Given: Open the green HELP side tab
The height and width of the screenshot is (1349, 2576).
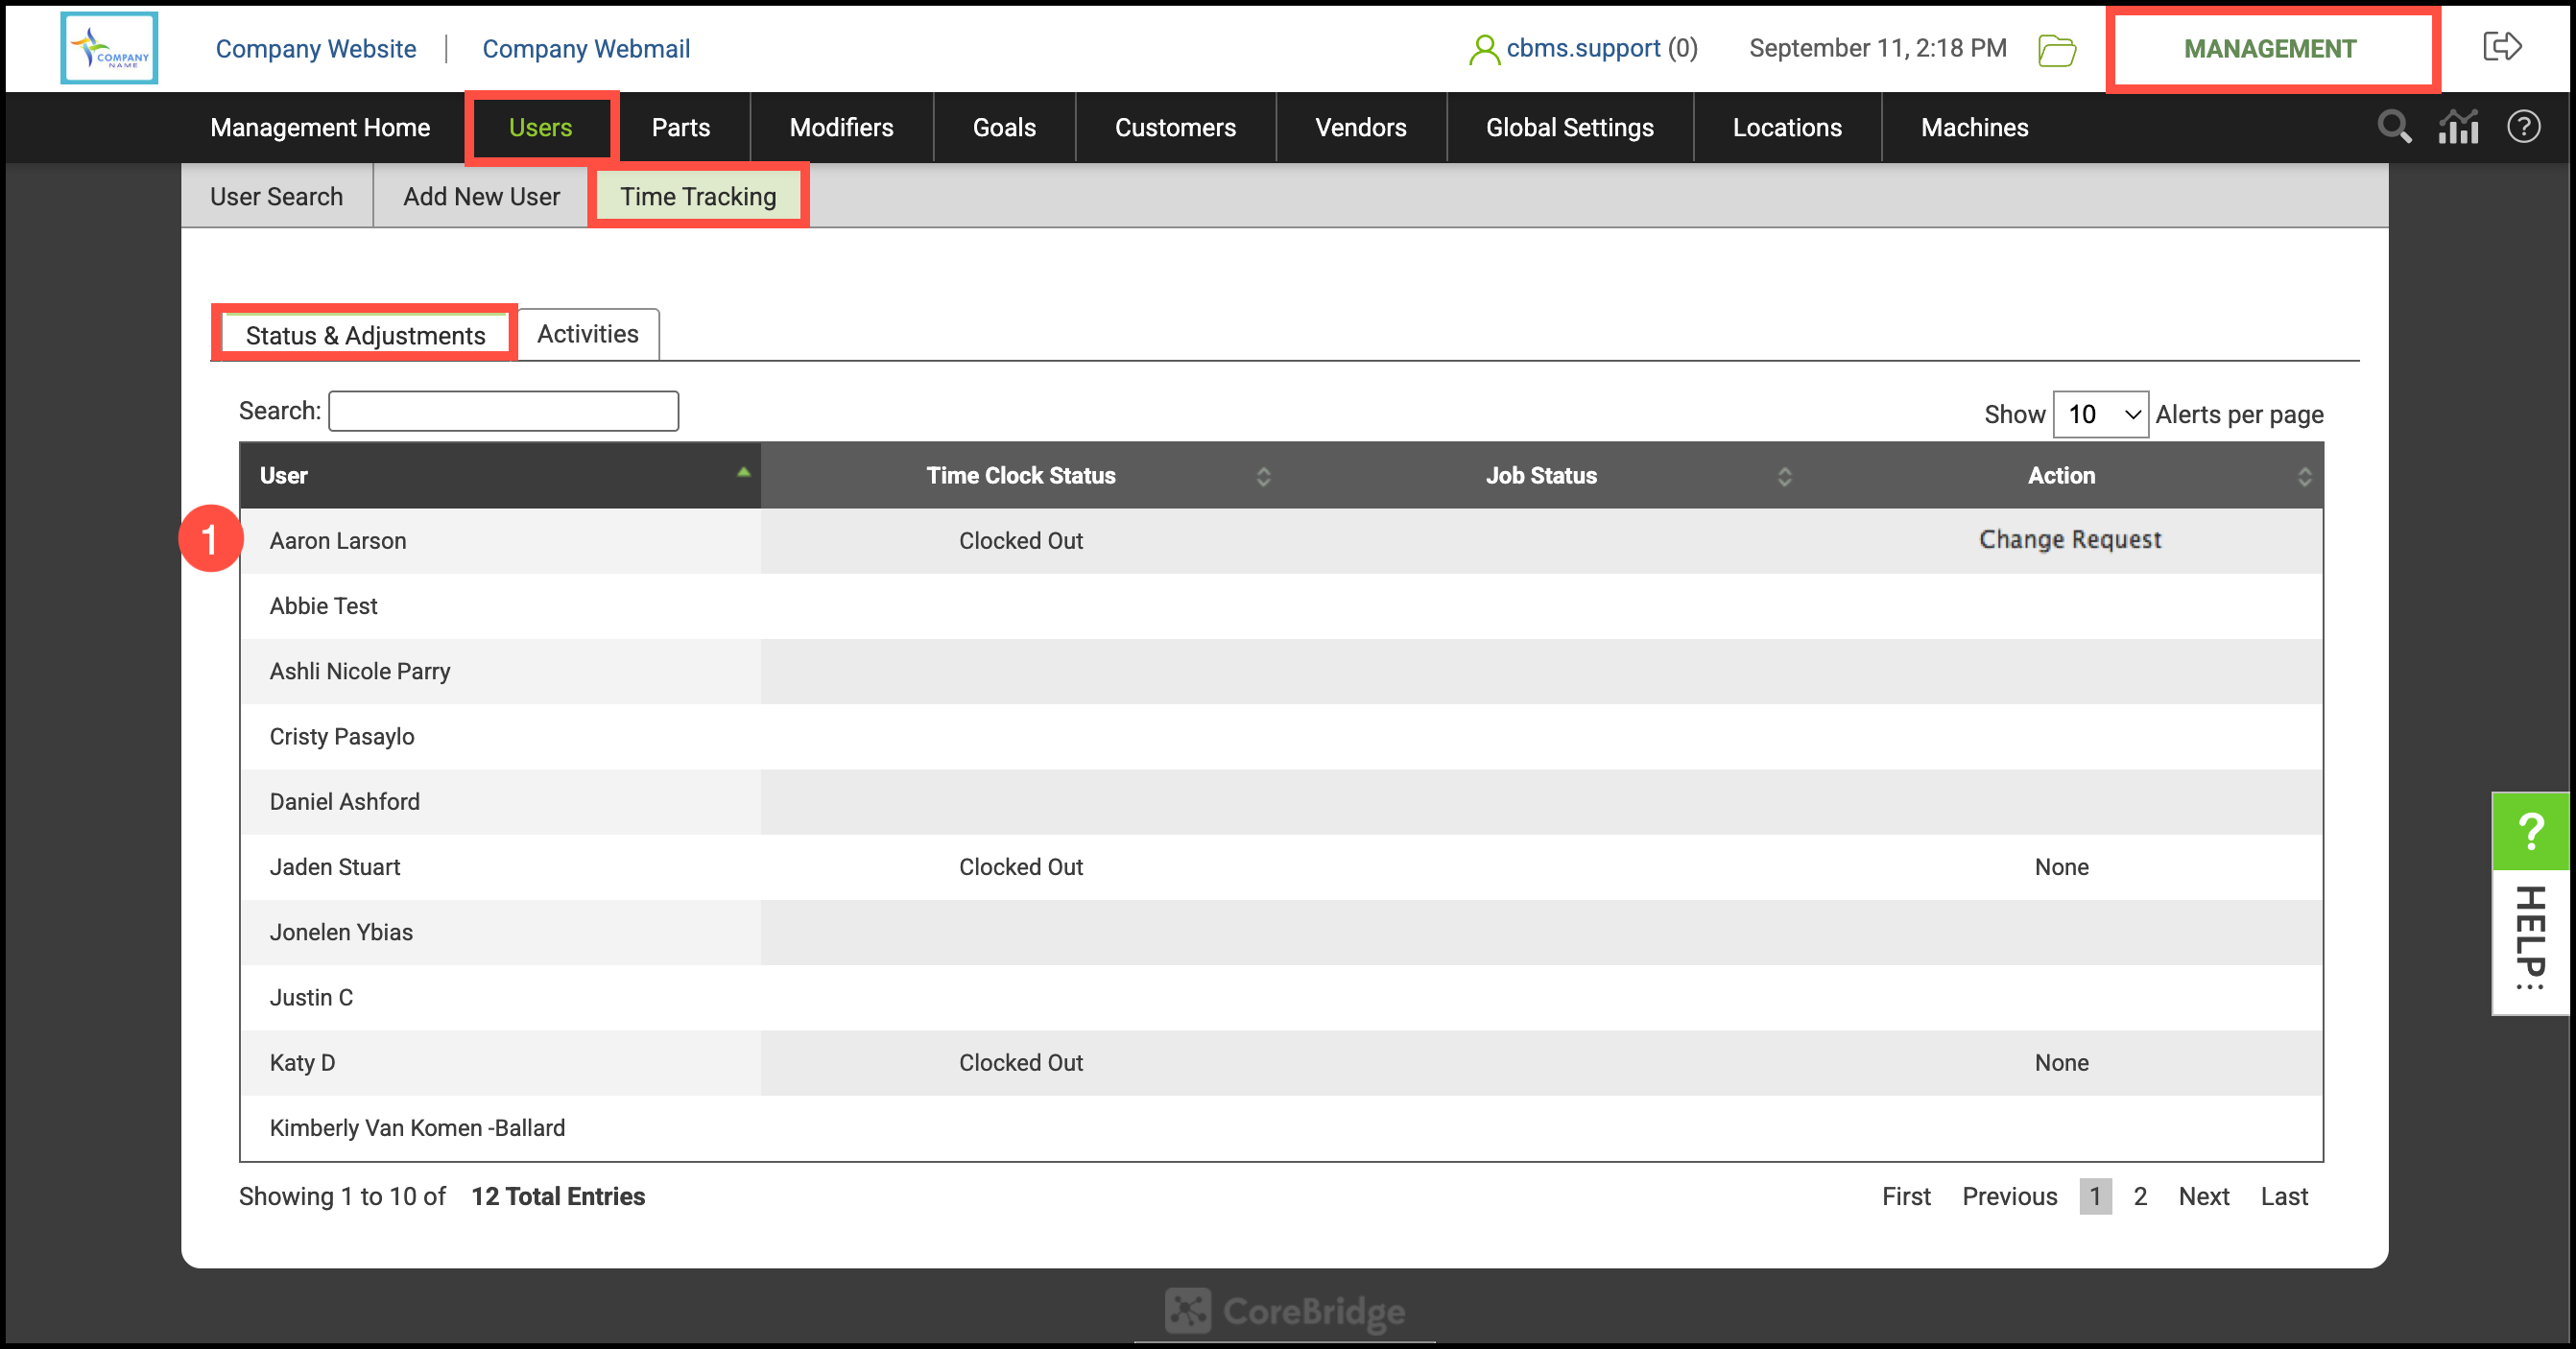Looking at the screenshot, I should click(x=2530, y=902).
